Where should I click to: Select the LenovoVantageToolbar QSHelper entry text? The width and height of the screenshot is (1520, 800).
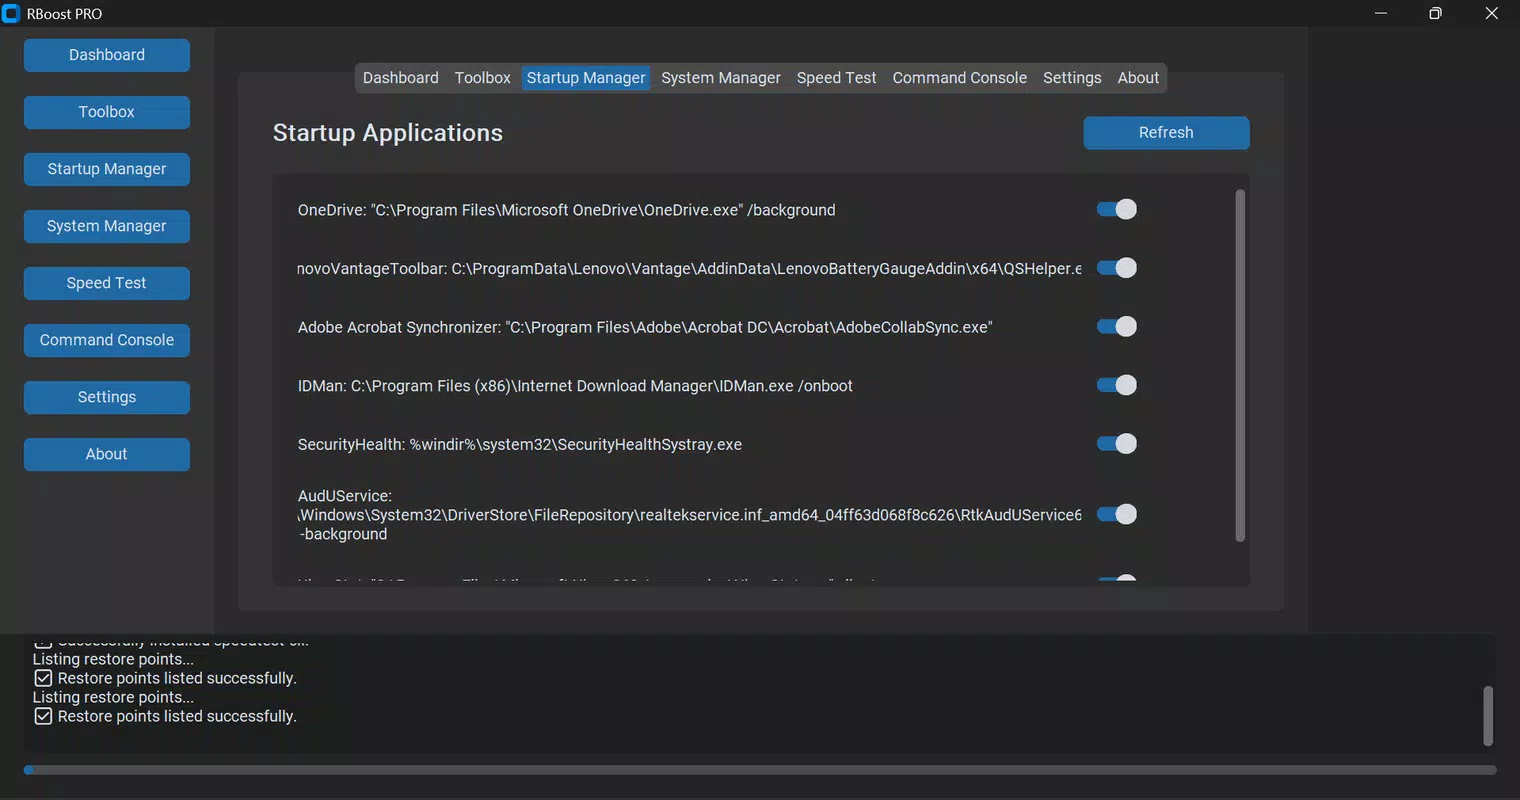pos(690,269)
